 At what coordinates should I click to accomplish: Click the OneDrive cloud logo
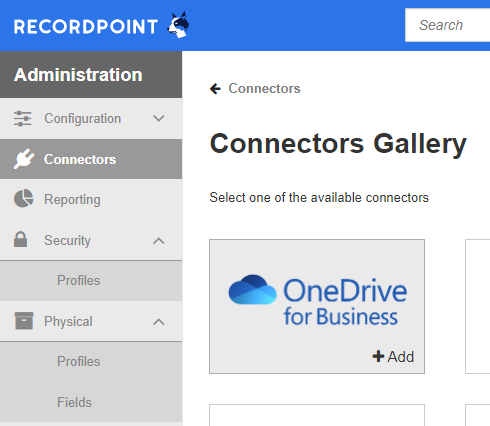(253, 289)
